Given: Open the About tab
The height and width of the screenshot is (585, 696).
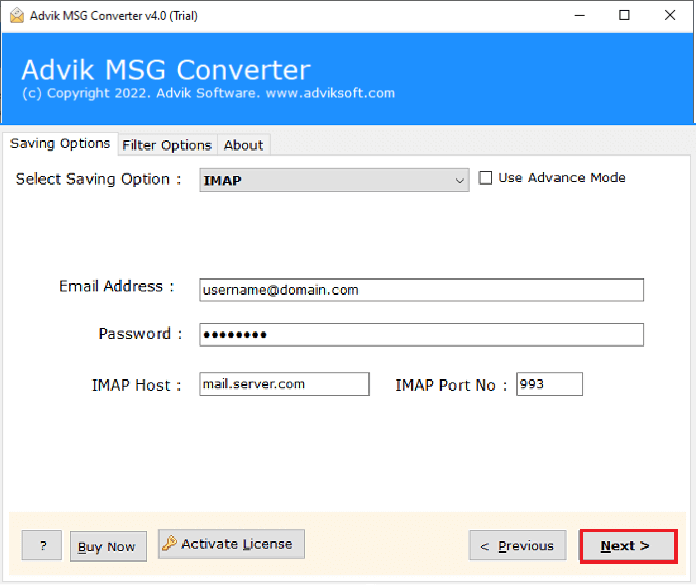Looking at the screenshot, I should point(243,145).
